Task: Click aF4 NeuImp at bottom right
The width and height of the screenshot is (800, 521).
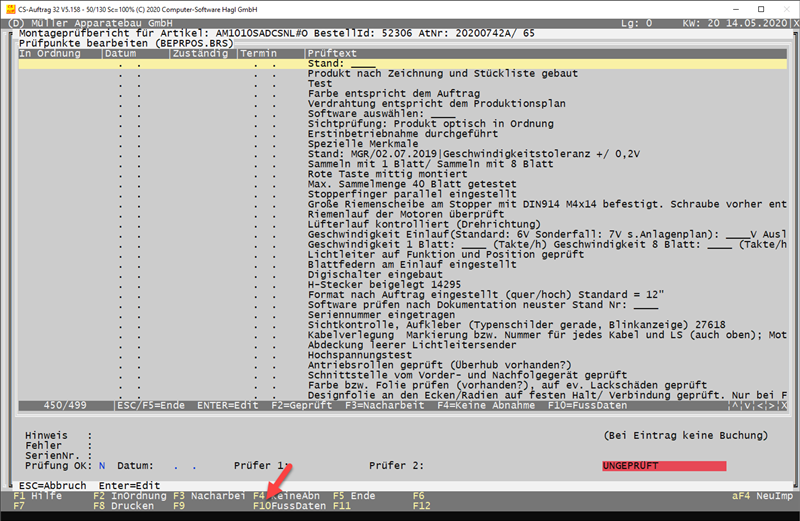Action: click(761, 495)
